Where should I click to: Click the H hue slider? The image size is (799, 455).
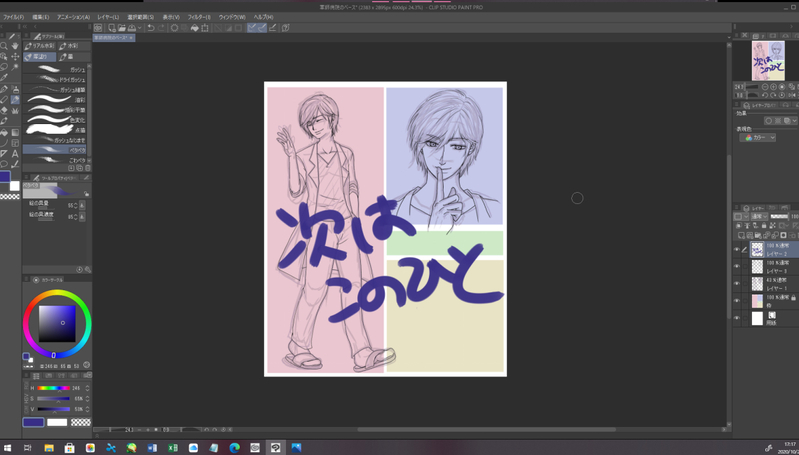coord(54,388)
